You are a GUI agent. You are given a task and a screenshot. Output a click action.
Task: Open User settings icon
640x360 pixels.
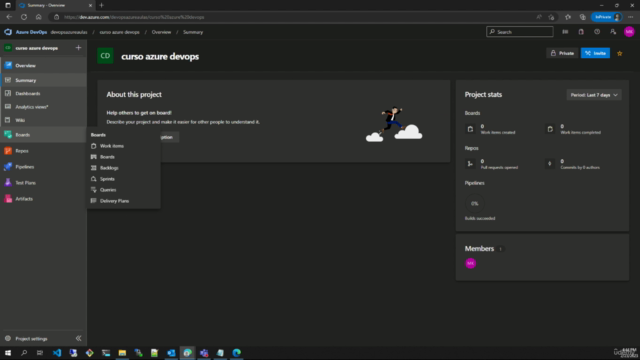pyautogui.click(x=613, y=32)
